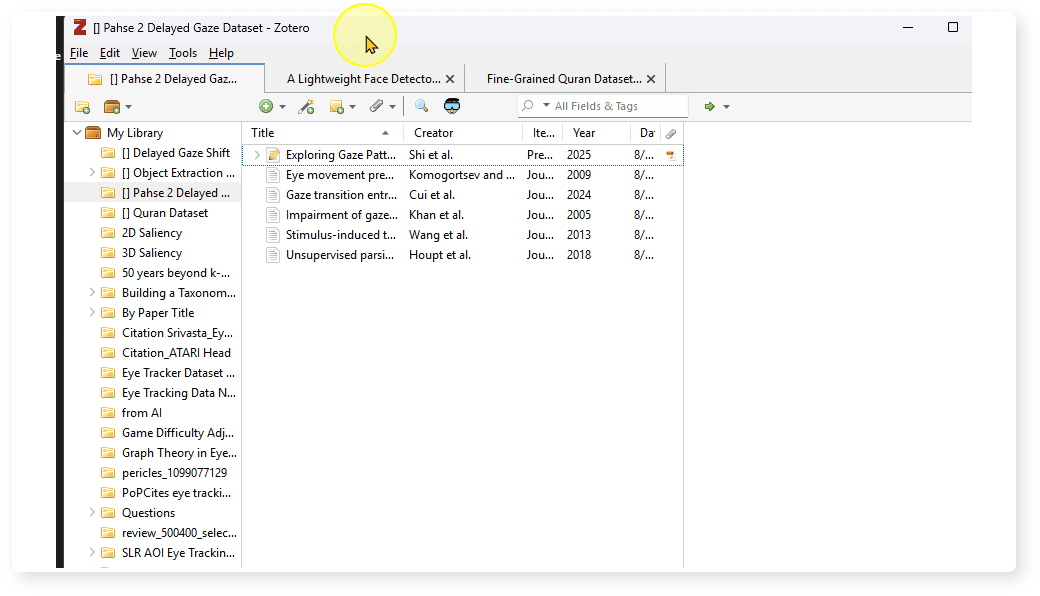Screen dimensions: 1040x596
Task: Expand the Building a Taxonom... collection
Action: [x=92, y=292]
